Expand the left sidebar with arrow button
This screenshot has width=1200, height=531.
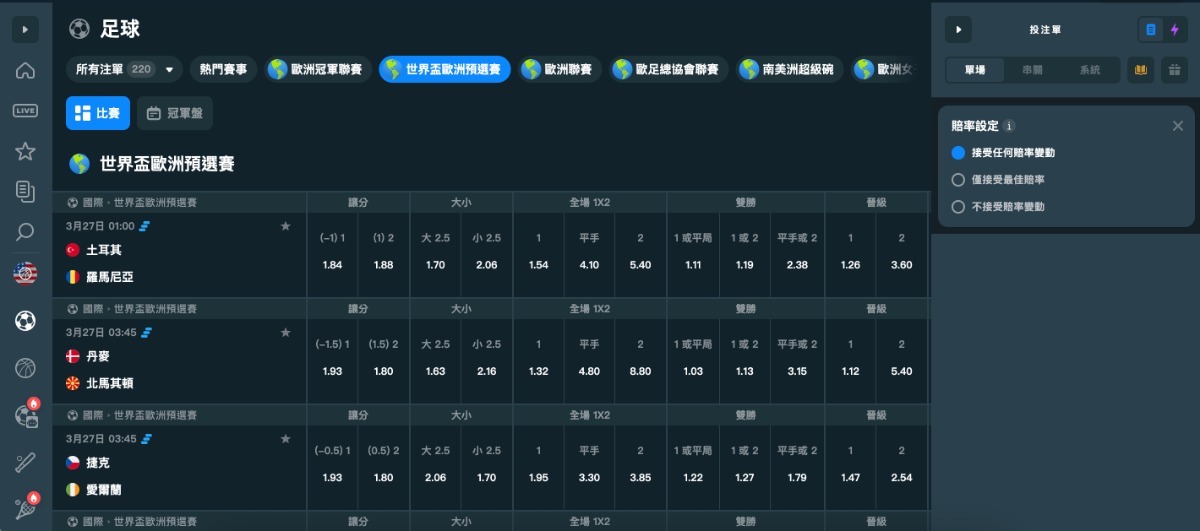[x=25, y=30]
